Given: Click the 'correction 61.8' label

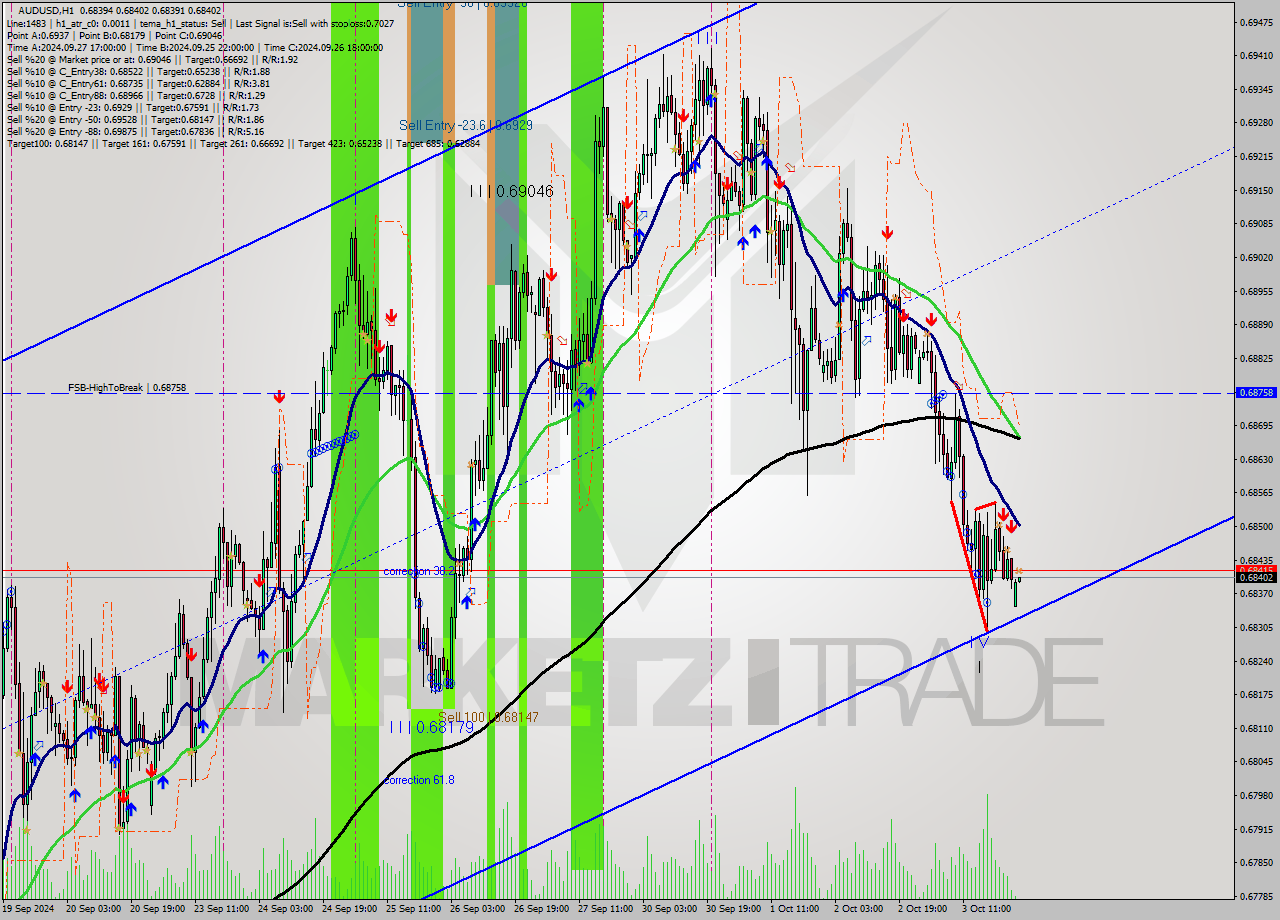Looking at the screenshot, I should pyautogui.click(x=419, y=780).
